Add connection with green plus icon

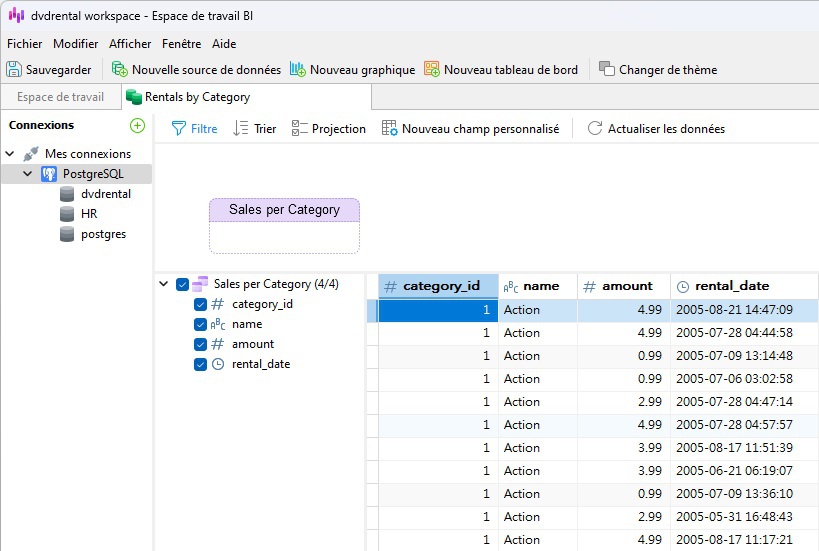point(137,125)
